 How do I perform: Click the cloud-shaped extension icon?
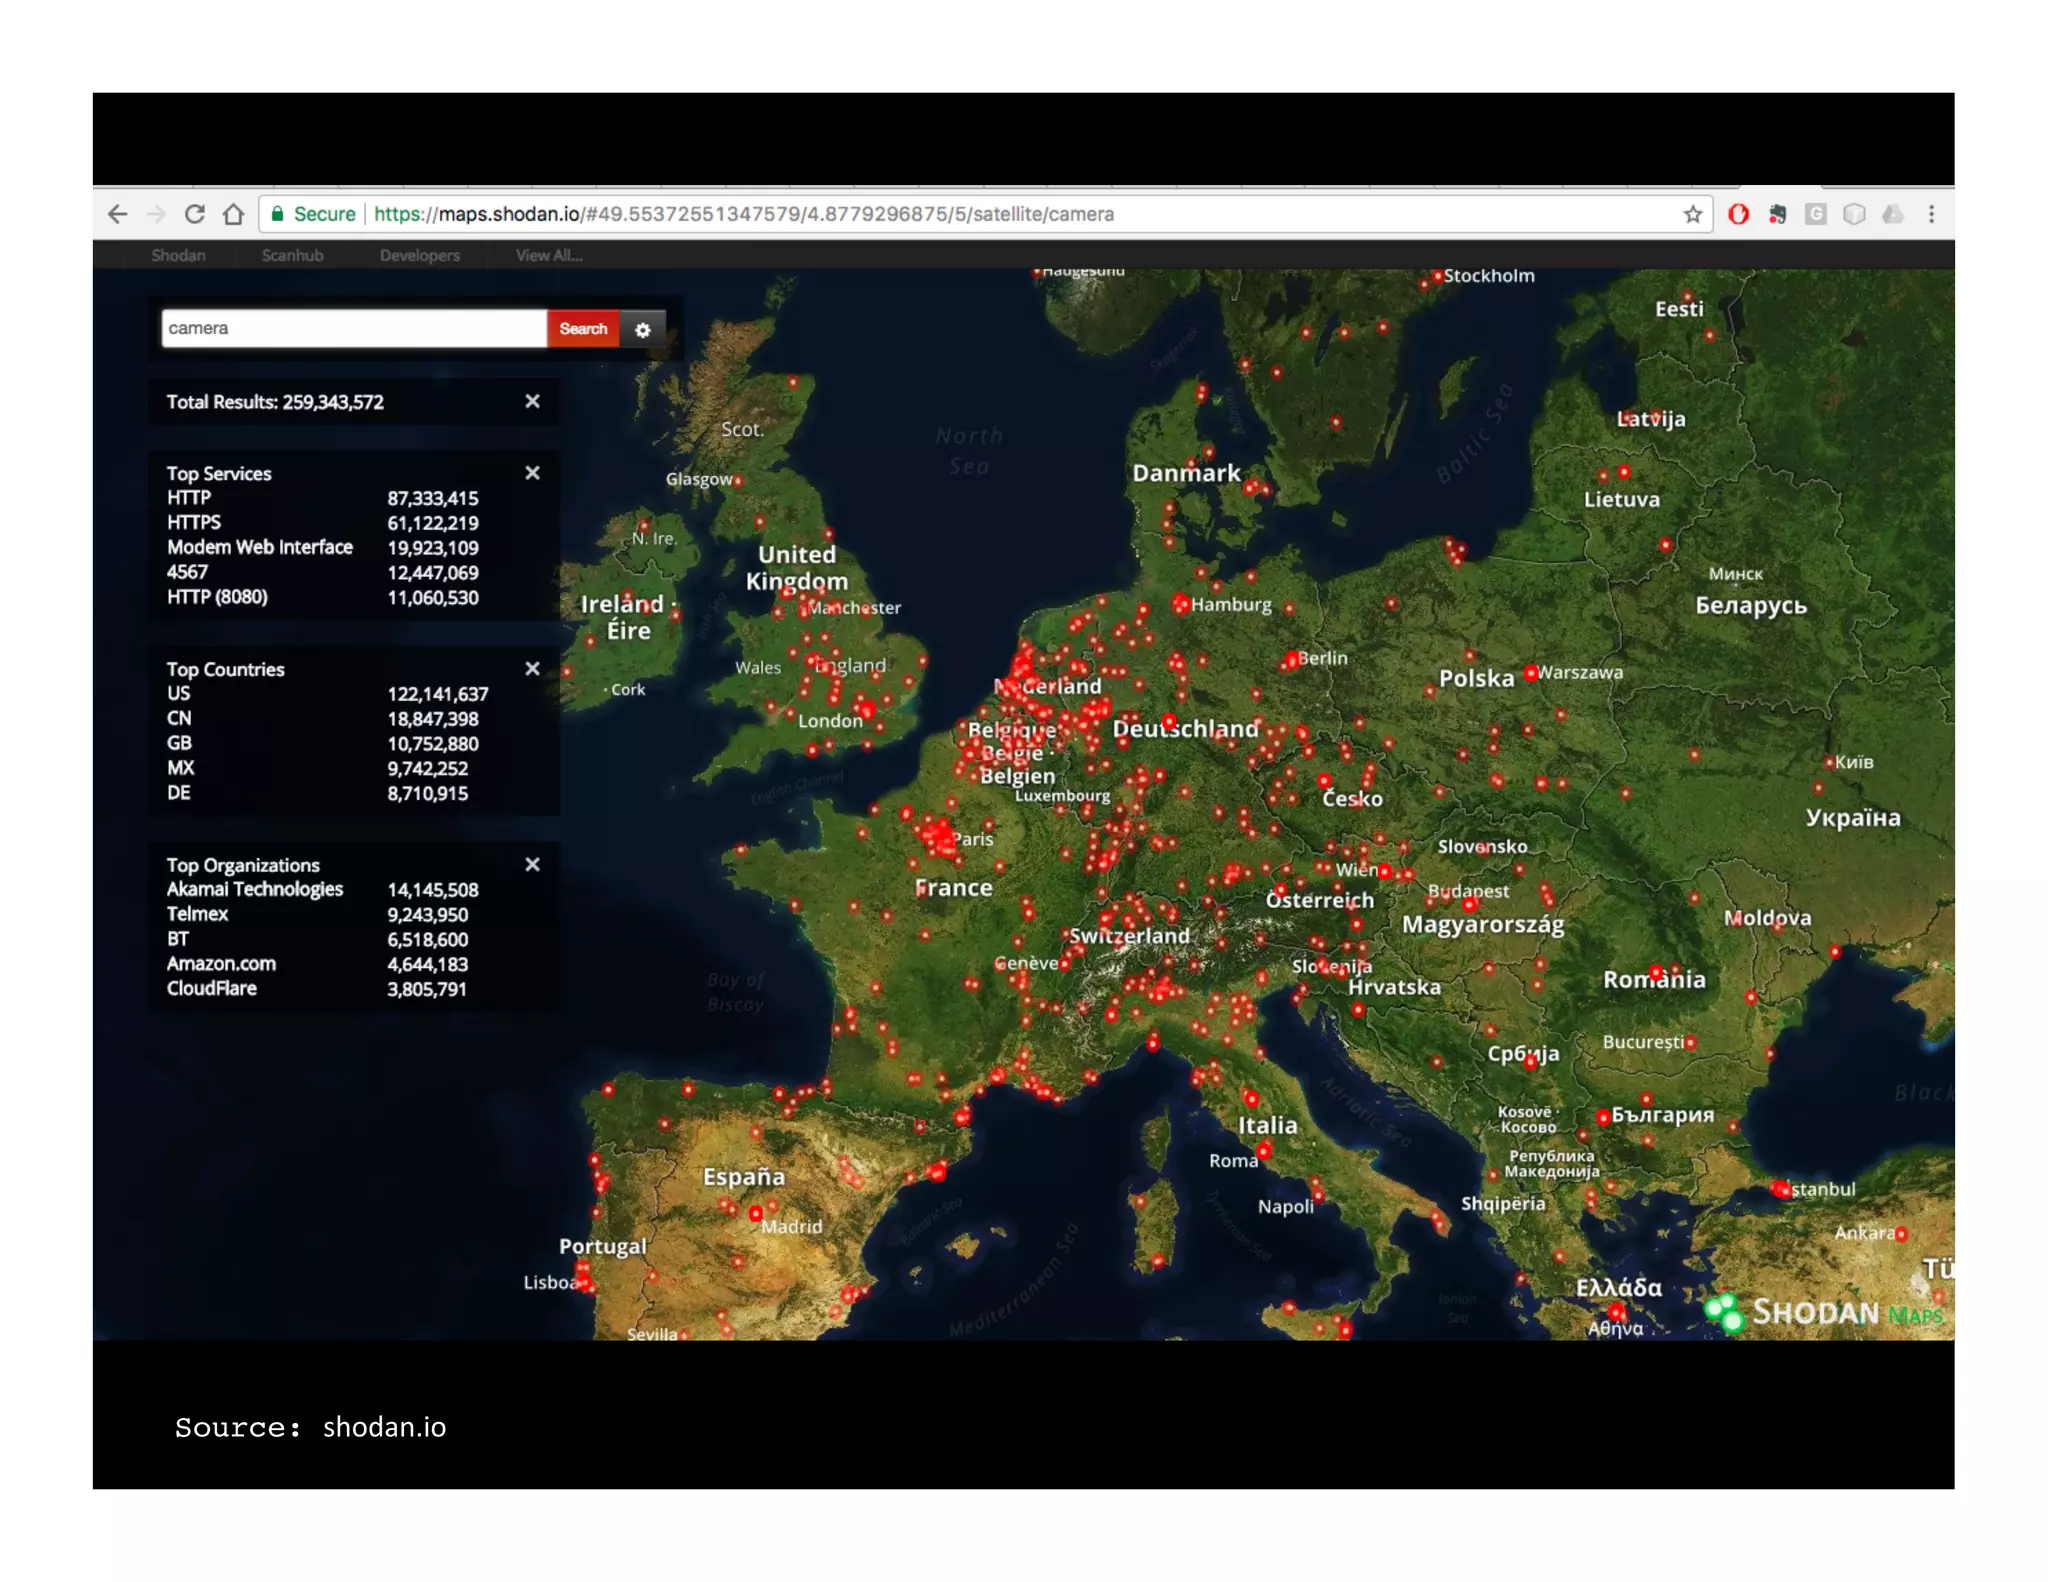click(x=1892, y=214)
